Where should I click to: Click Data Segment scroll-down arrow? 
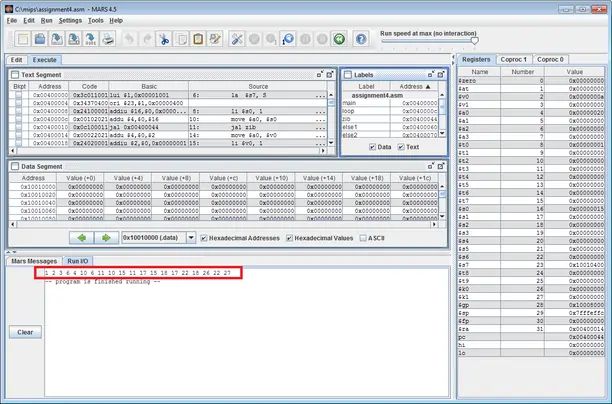click(442, 216)
